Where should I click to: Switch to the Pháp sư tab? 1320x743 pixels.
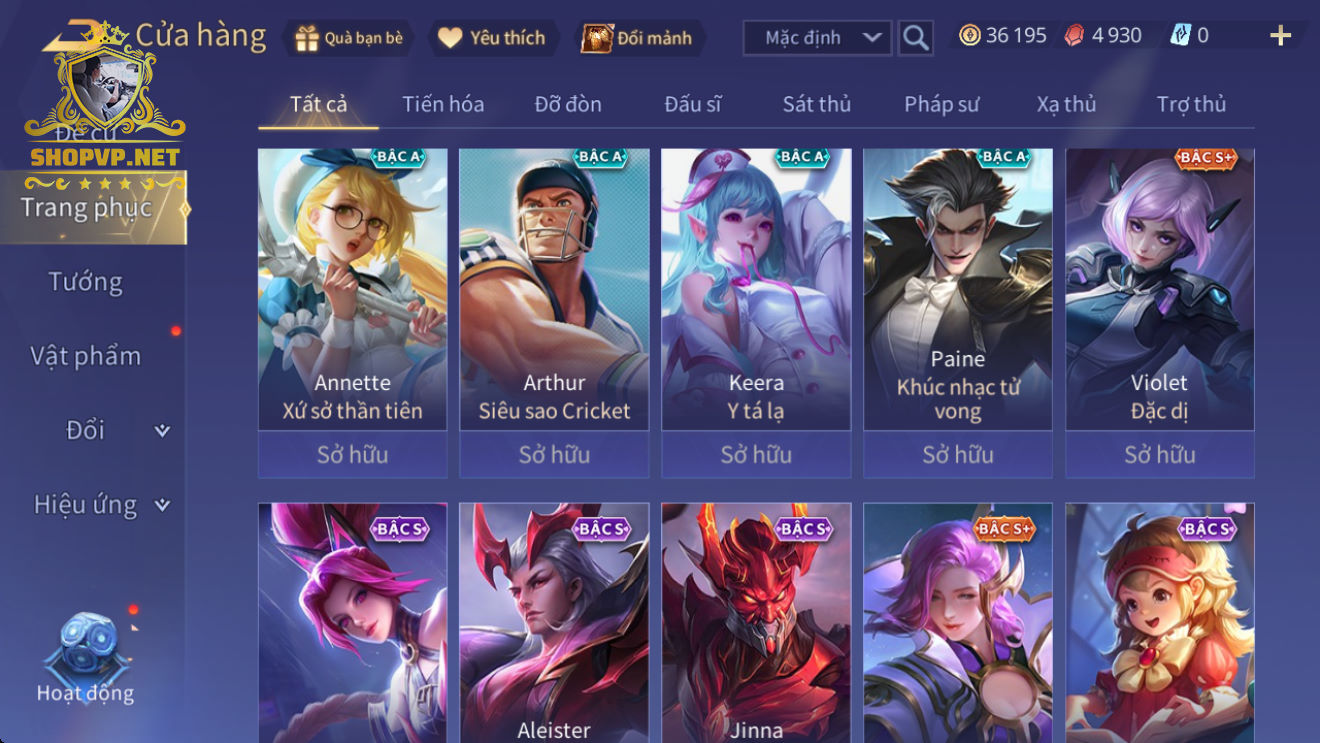pos(942,104)
